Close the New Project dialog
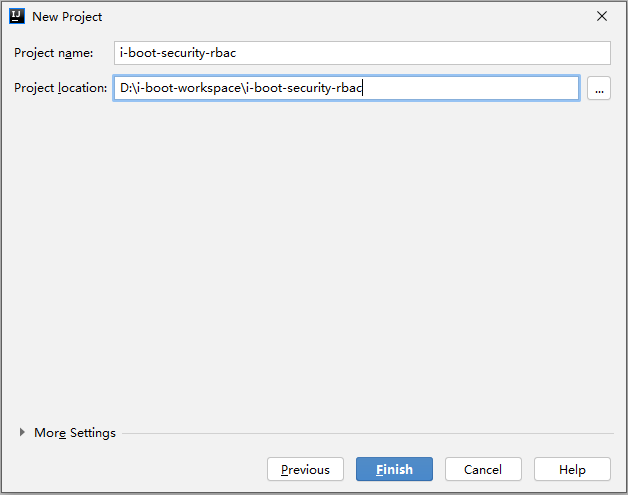Screen dimensions: 628x495 pos(602,16)
